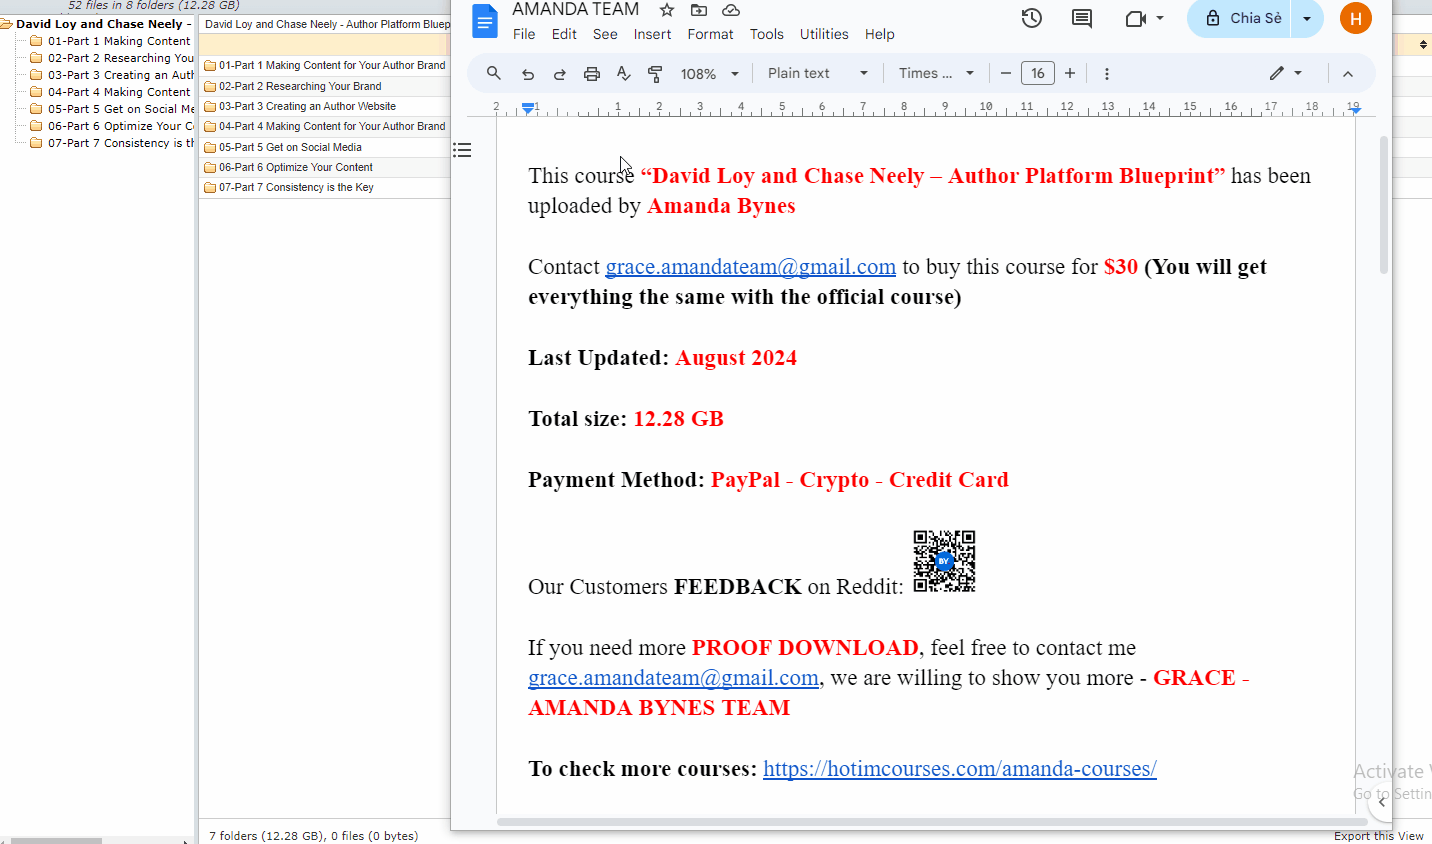This screenshot has width=1432, height=844.
Task: Select 06-Part 6 Optimize Your tree folder
Action: point(120,126)
